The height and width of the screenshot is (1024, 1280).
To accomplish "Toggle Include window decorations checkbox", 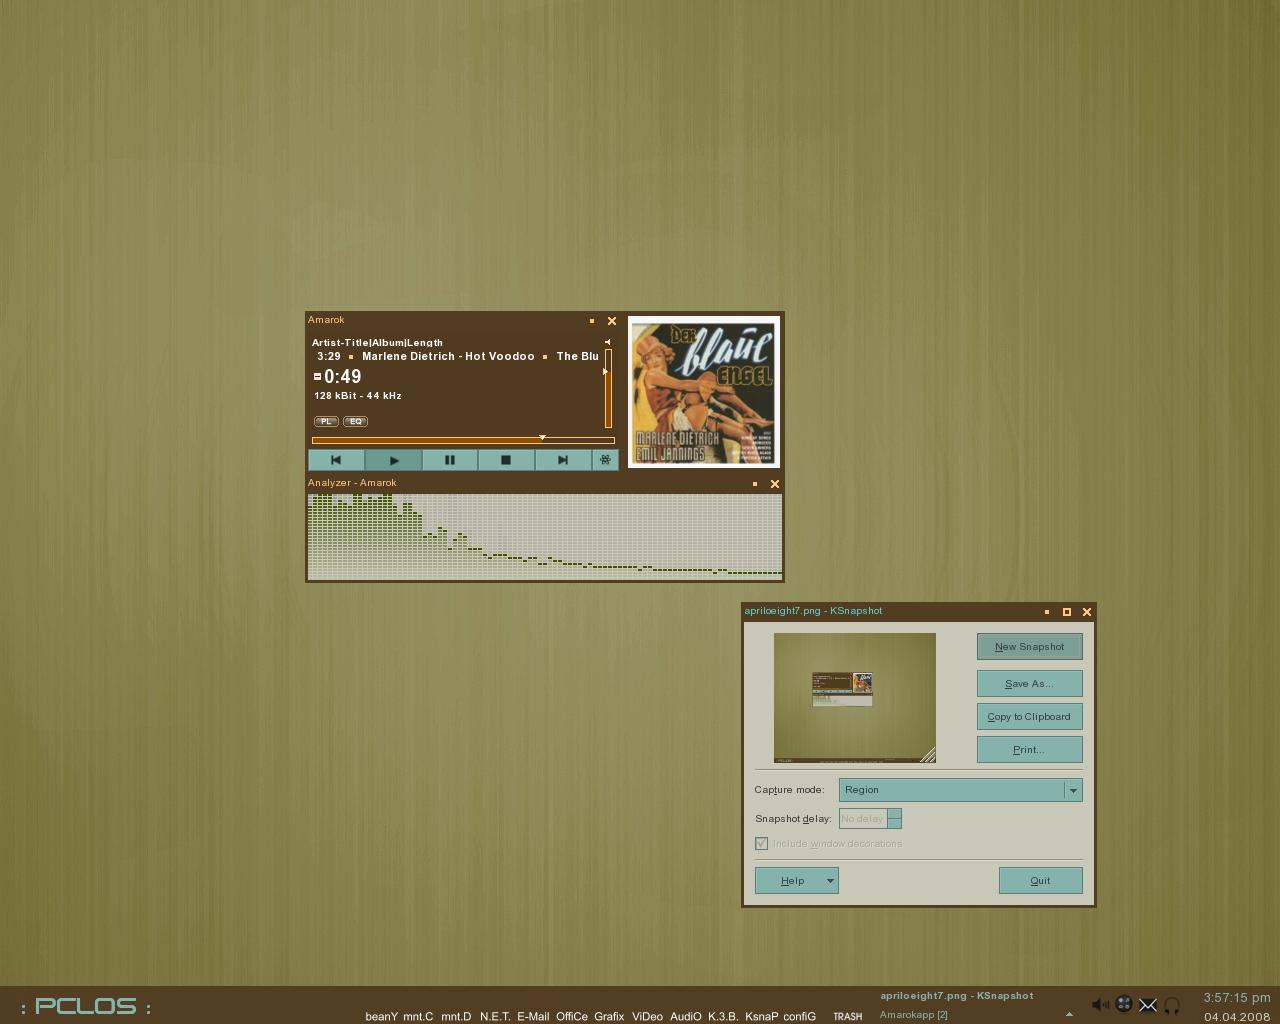I will 761,844.
